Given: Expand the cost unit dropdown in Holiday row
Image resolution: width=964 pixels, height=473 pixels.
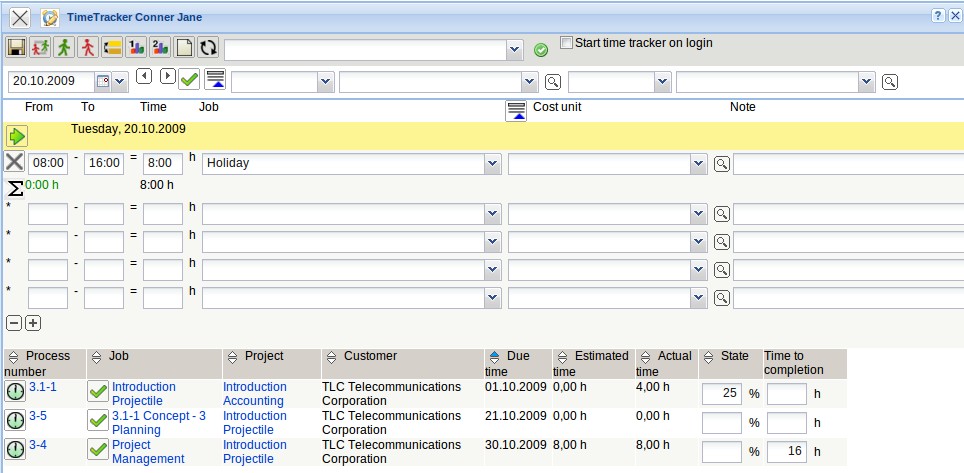Looking at the screenshot, I should pos(697,163).
